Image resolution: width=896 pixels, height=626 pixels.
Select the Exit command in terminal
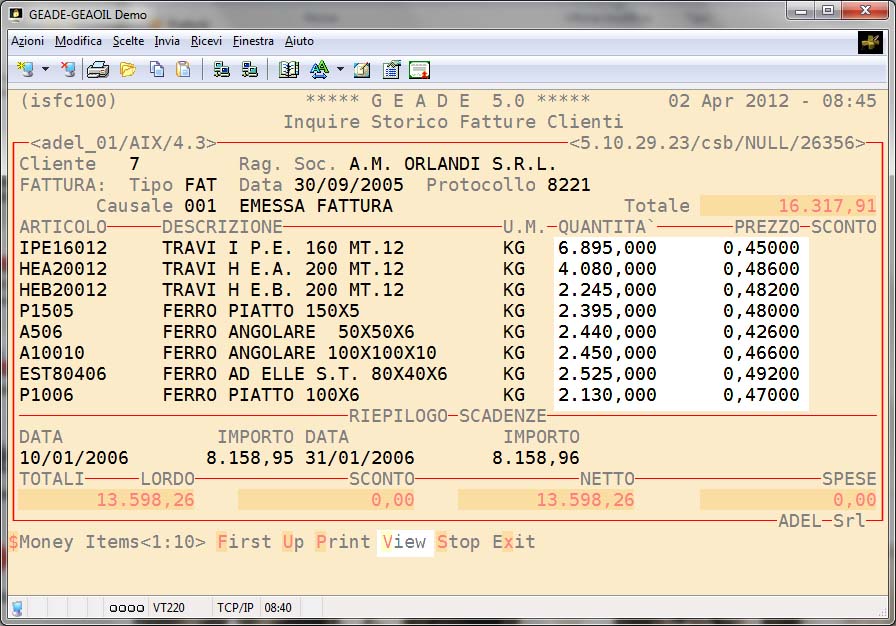pos(513,542)
